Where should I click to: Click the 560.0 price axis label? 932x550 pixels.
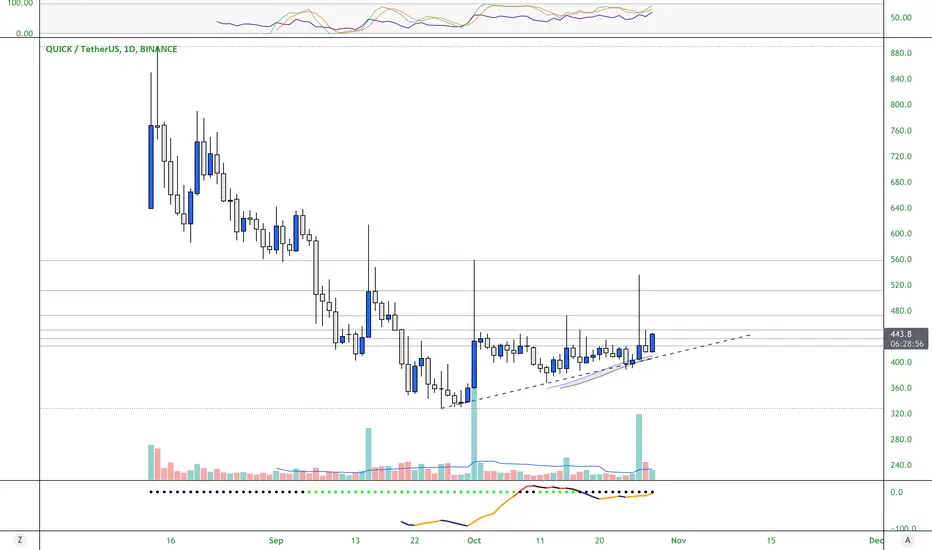point(901,259)
